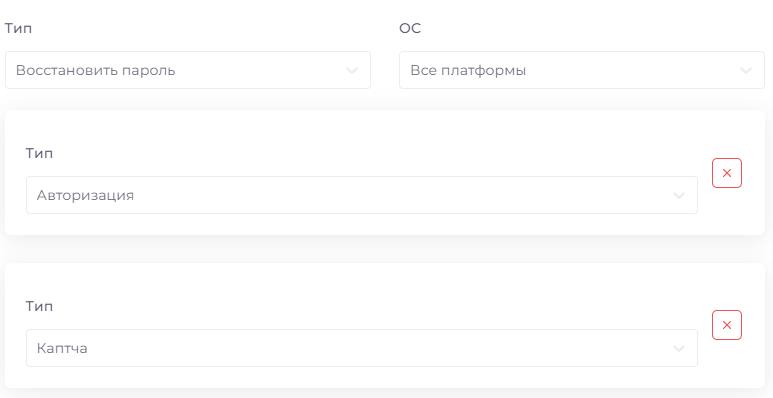Remove the Авторизация block with red X
Screen dimensions: 773x398
727,173
